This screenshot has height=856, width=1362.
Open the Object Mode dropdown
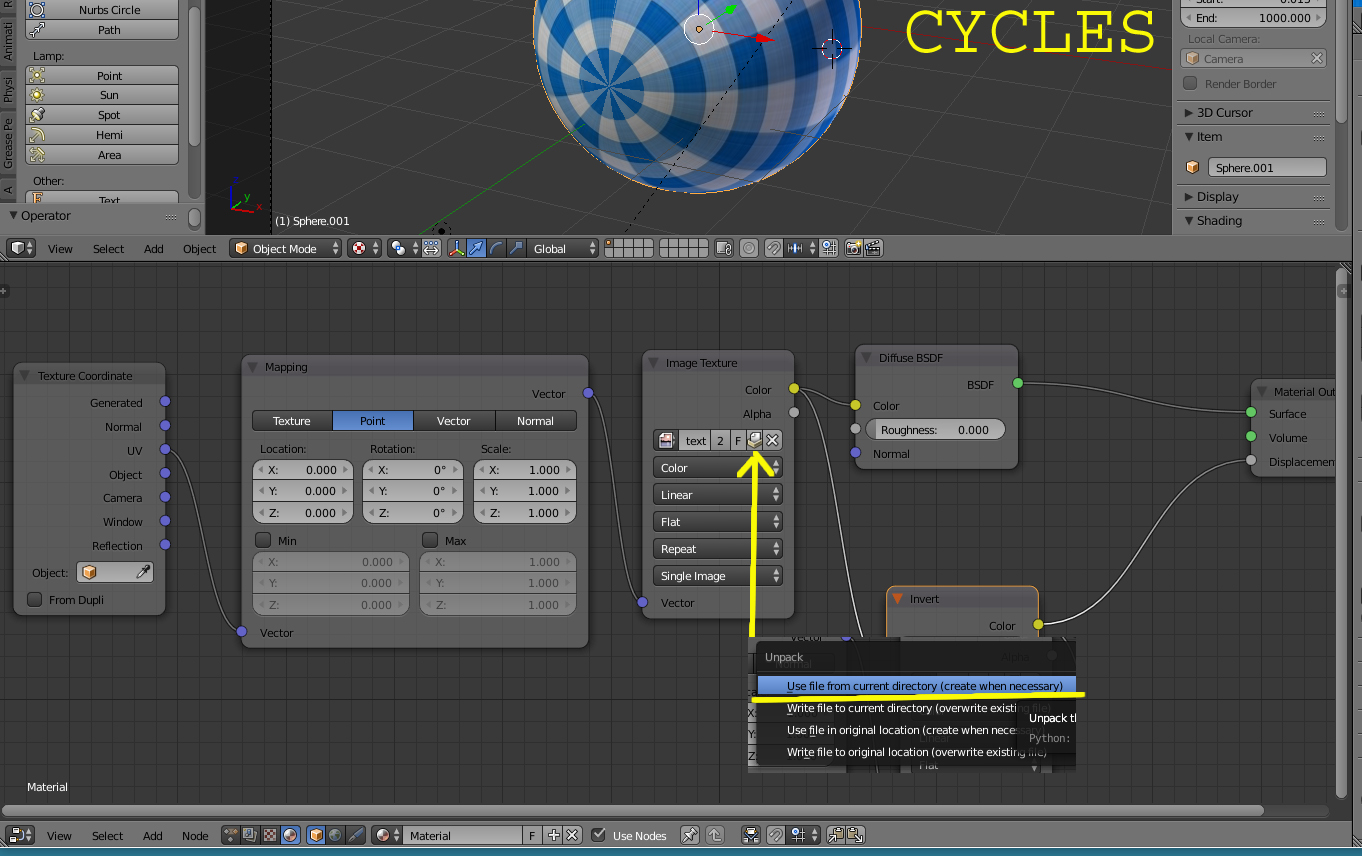pos(285,248)
